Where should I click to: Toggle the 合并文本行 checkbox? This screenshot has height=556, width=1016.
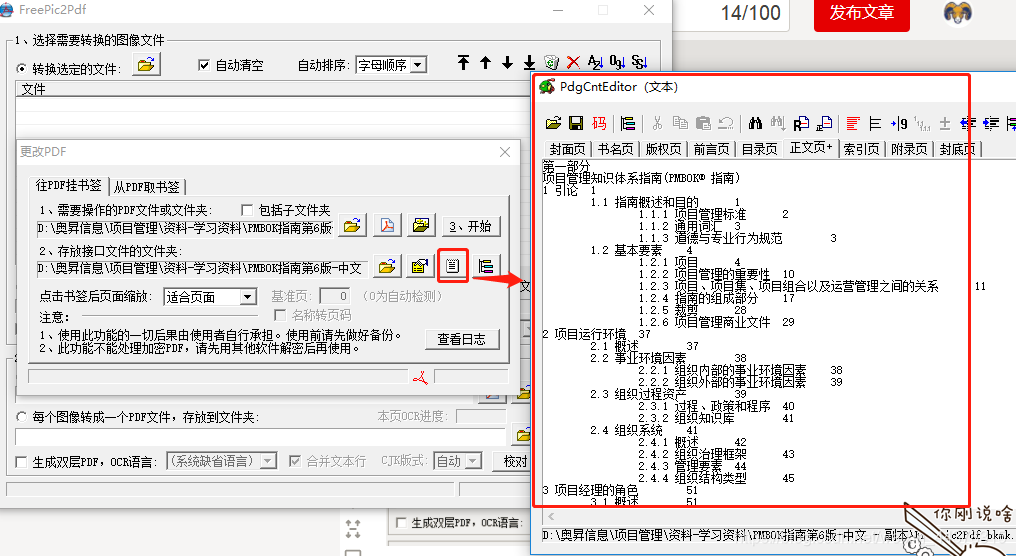(295, 461)
